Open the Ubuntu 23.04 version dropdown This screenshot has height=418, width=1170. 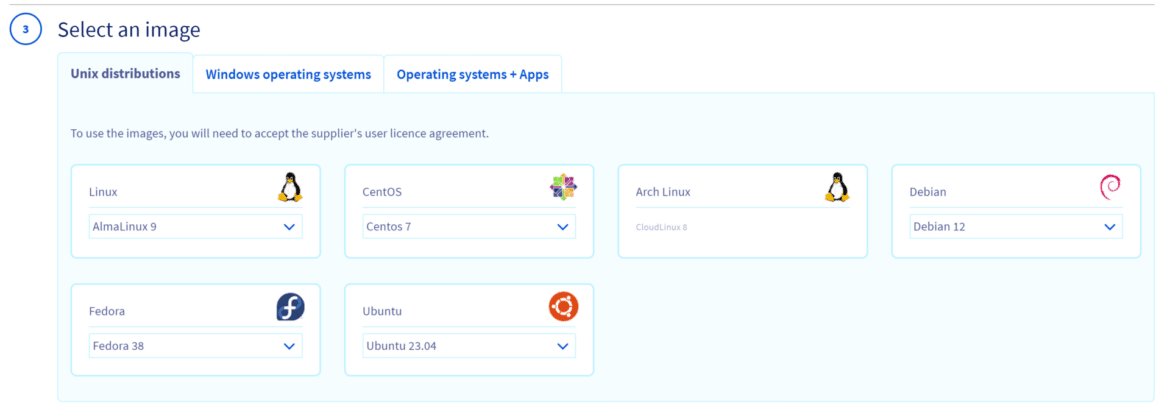[469, 346]
